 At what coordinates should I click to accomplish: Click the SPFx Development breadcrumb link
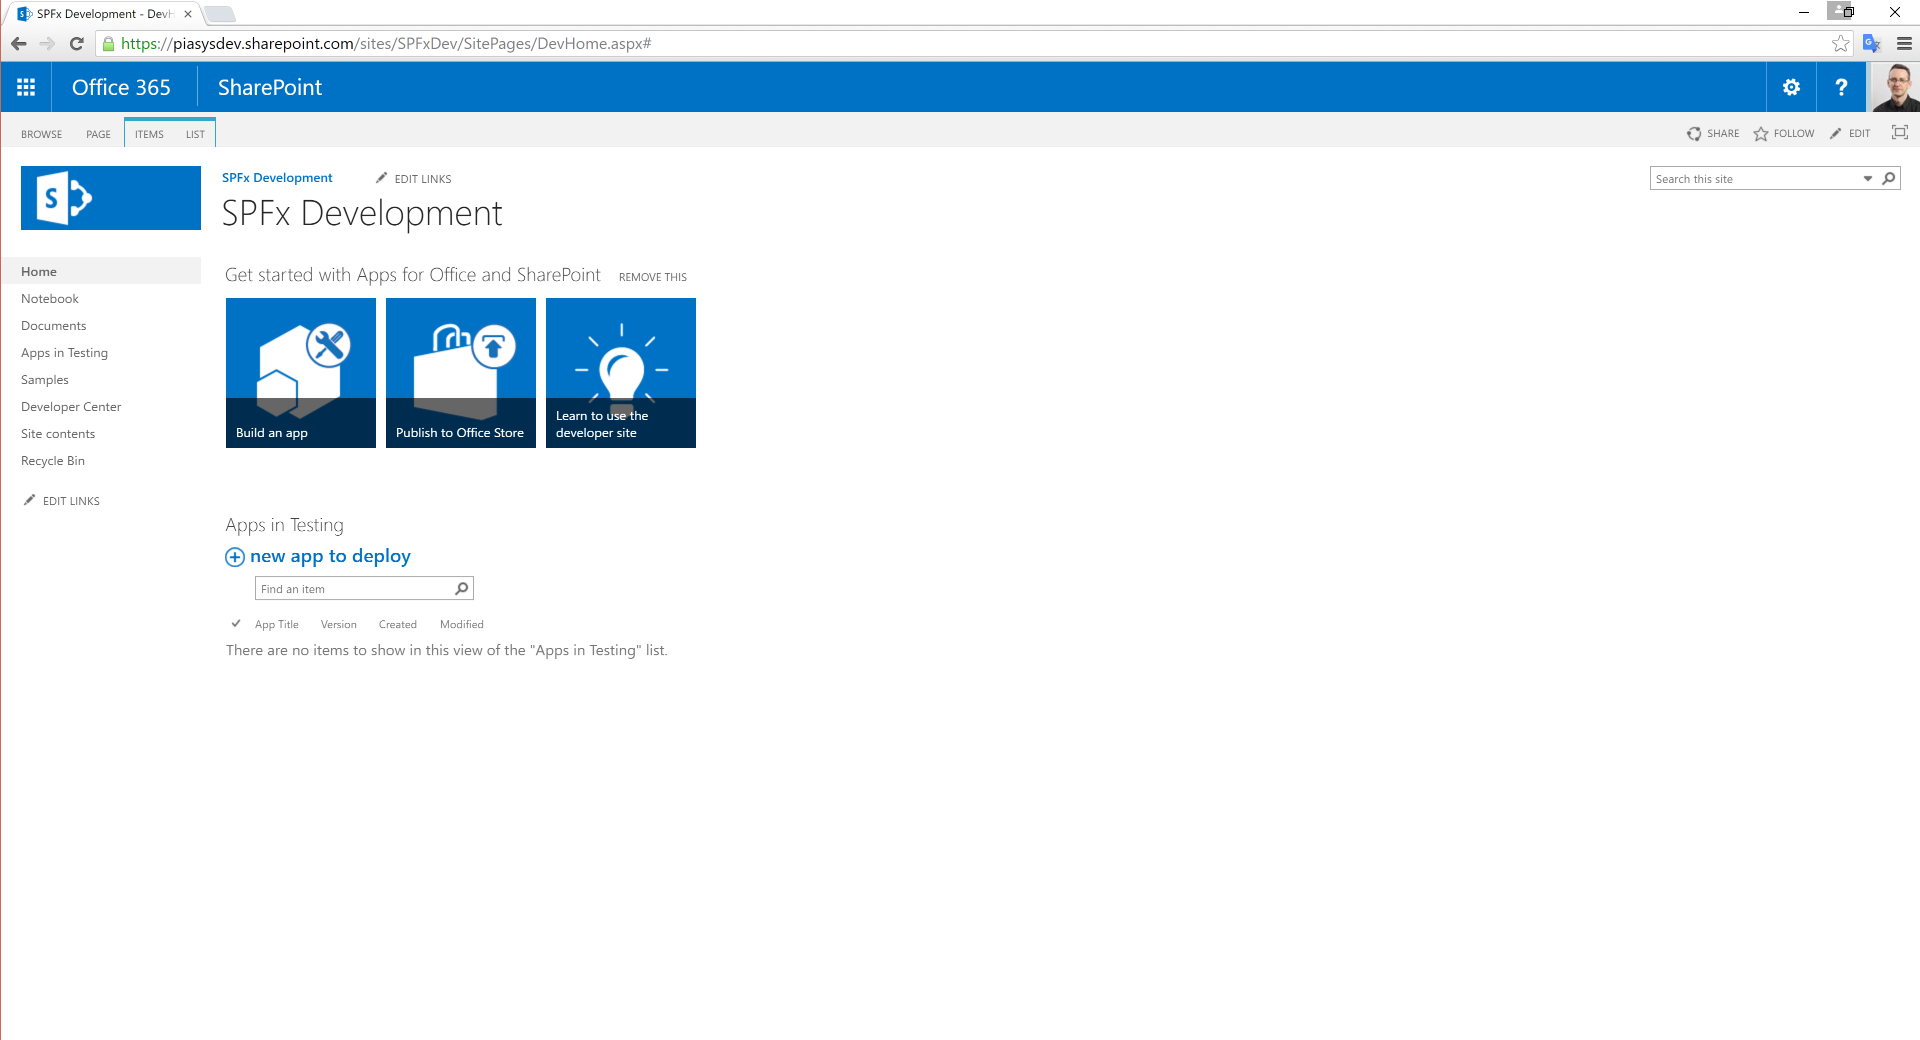point(277,177)
